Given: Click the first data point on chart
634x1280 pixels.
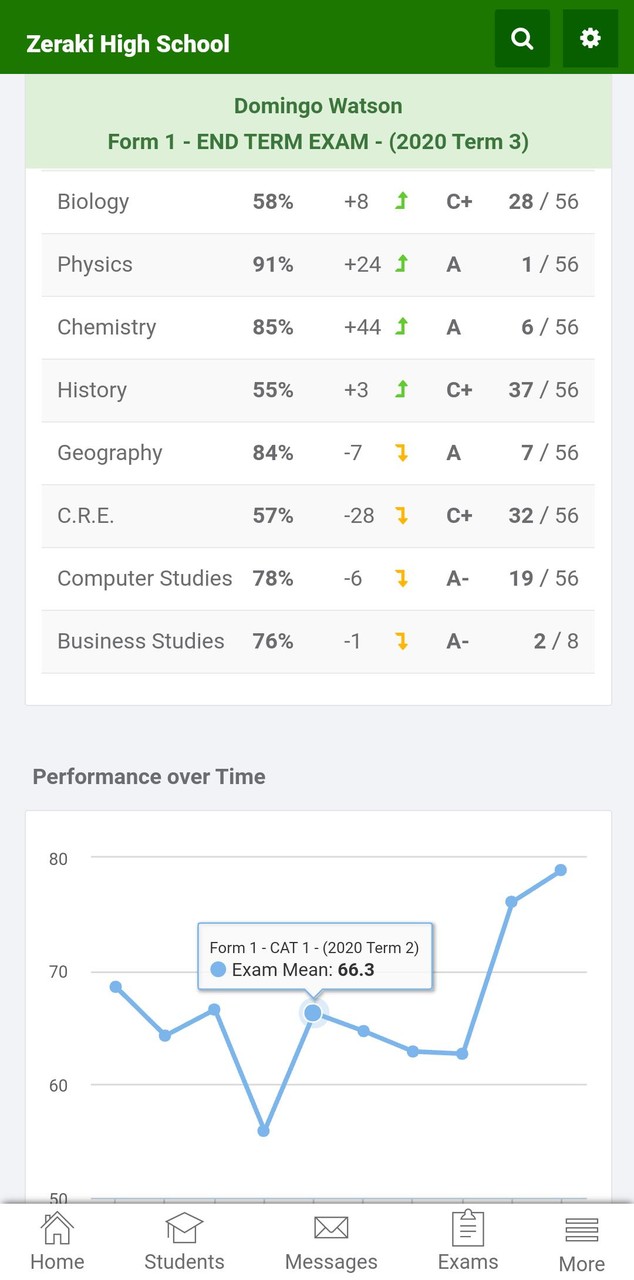Looking at the screenshot, I should [x=116, y=987].
